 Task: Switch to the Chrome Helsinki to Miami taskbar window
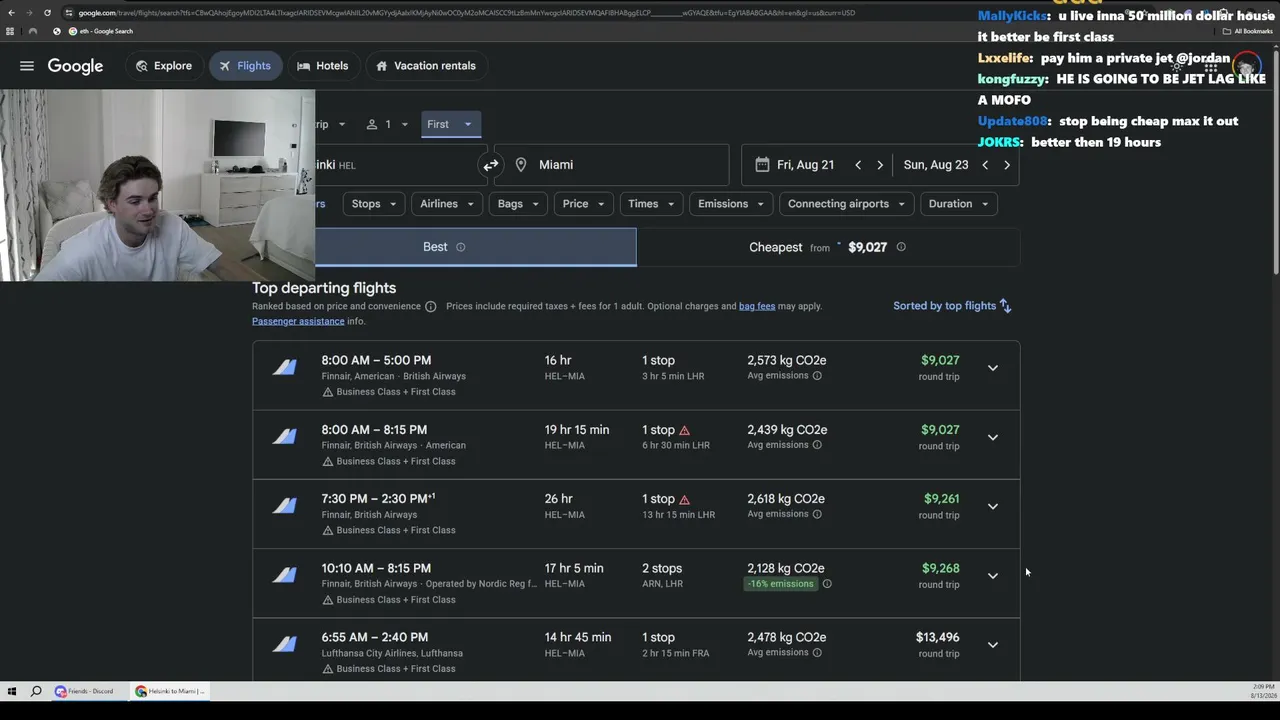tap(170, 691)
